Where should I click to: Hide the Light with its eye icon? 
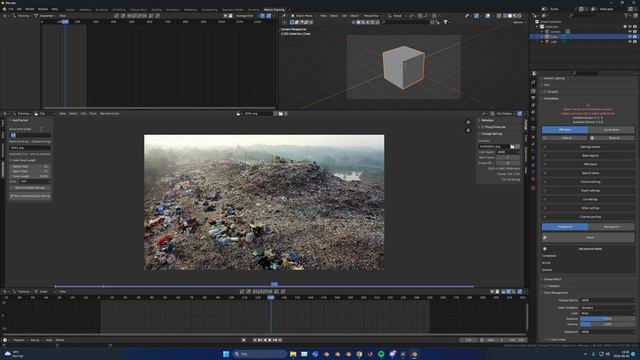630,42
